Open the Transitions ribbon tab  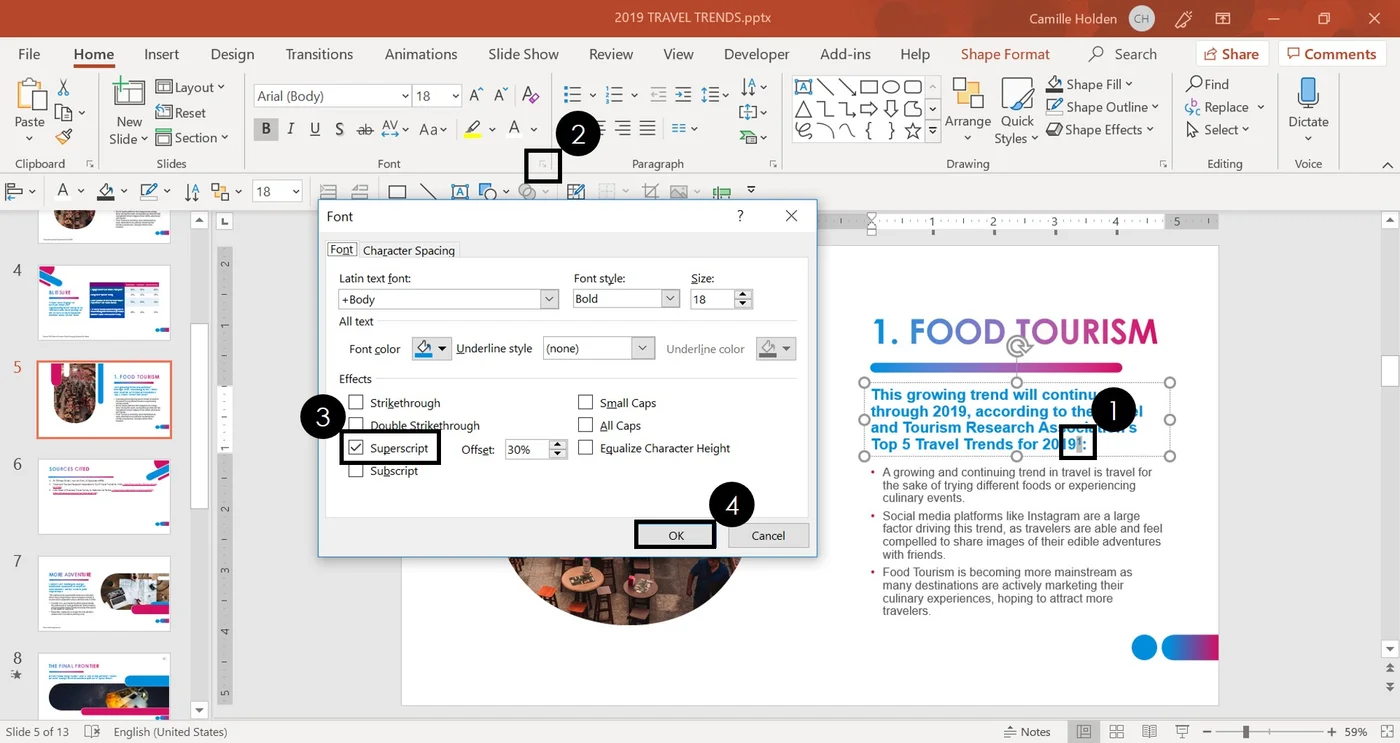(x=319, y=54)
